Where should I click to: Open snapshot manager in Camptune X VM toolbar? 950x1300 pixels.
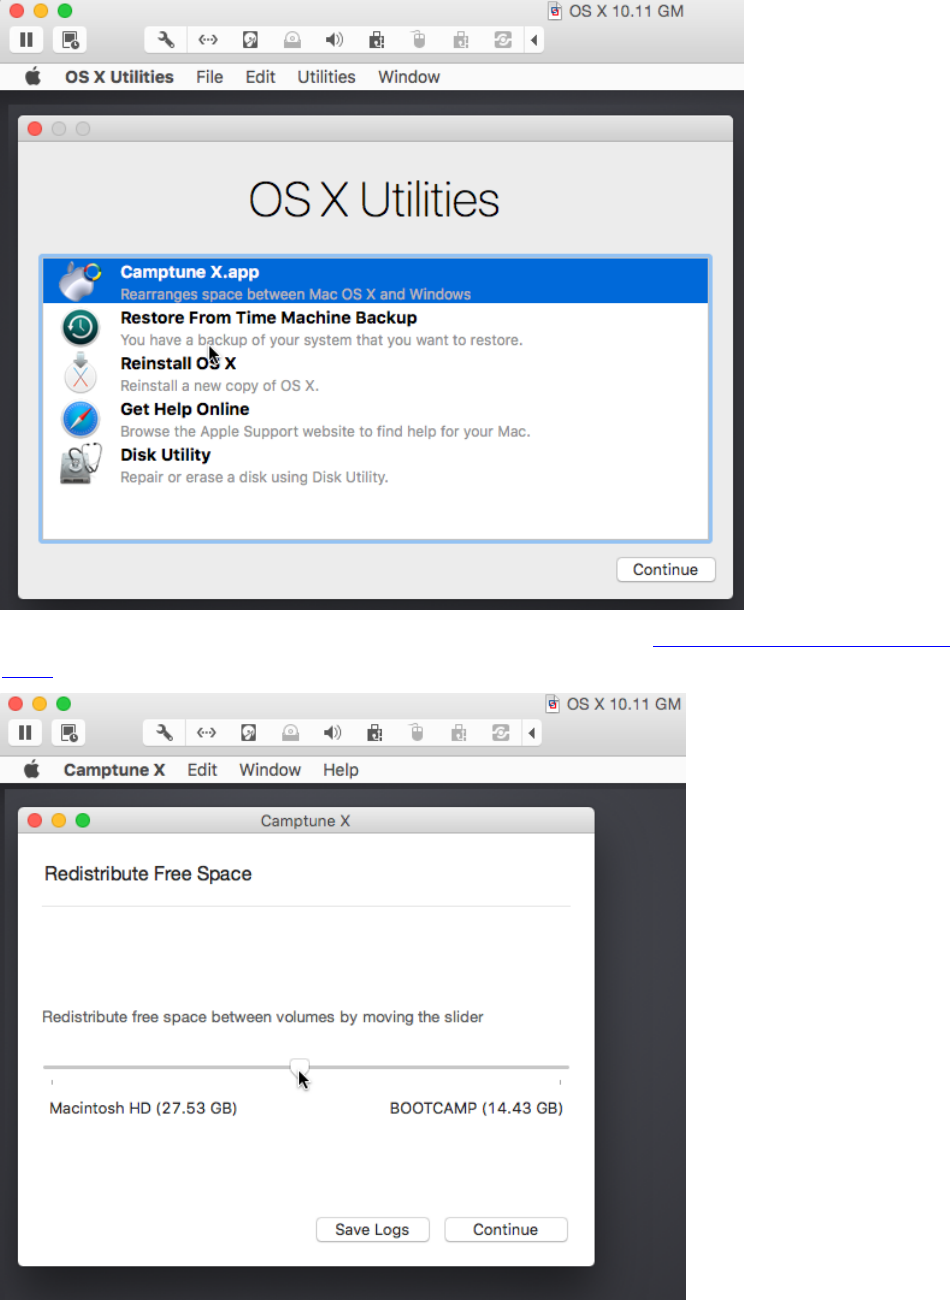tap(69, 733)
